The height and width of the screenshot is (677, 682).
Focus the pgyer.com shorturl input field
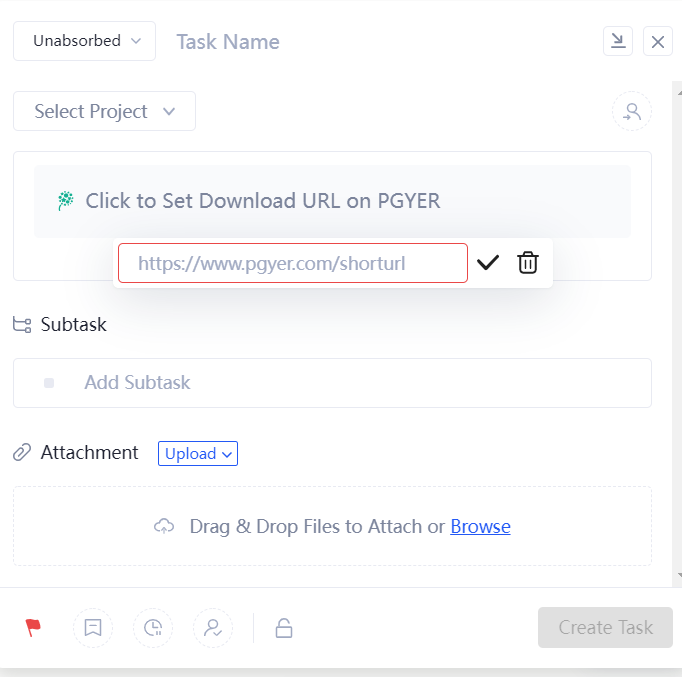point(292,263)
